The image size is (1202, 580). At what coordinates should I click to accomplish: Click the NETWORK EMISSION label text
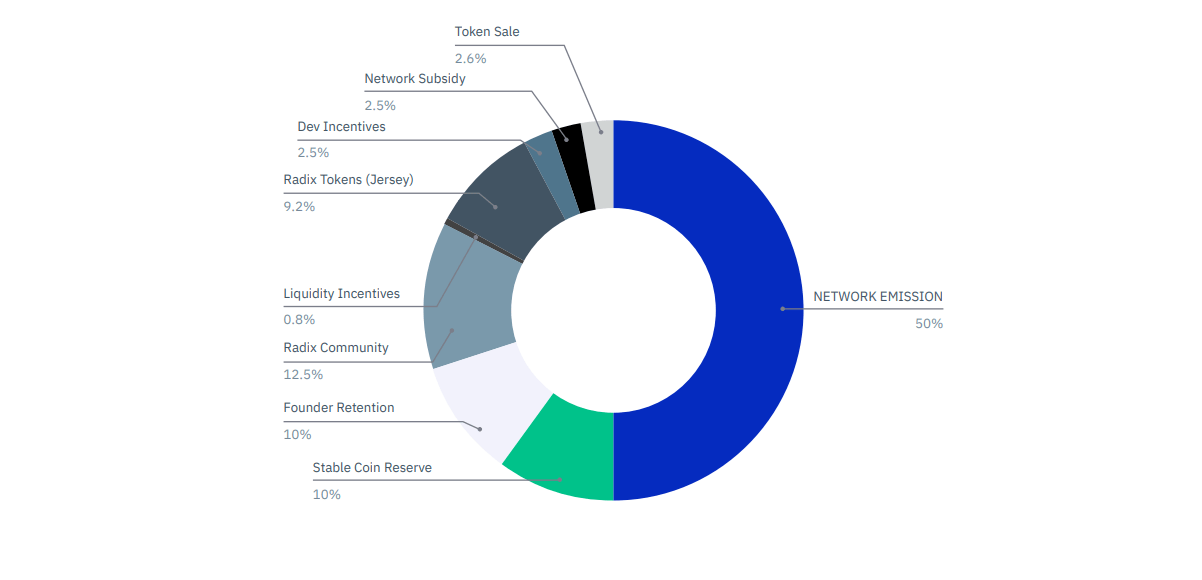pyautogui.click(x=877, y=297)
